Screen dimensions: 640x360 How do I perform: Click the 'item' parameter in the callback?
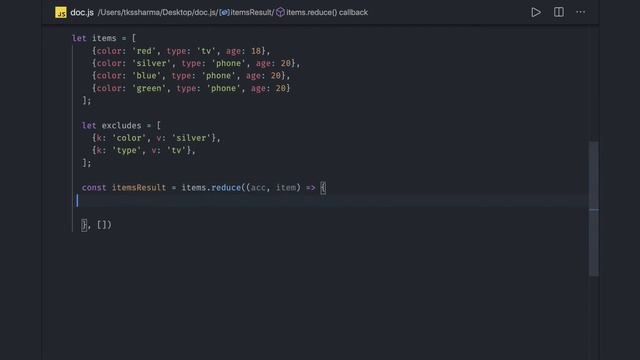tap(286, 188)
